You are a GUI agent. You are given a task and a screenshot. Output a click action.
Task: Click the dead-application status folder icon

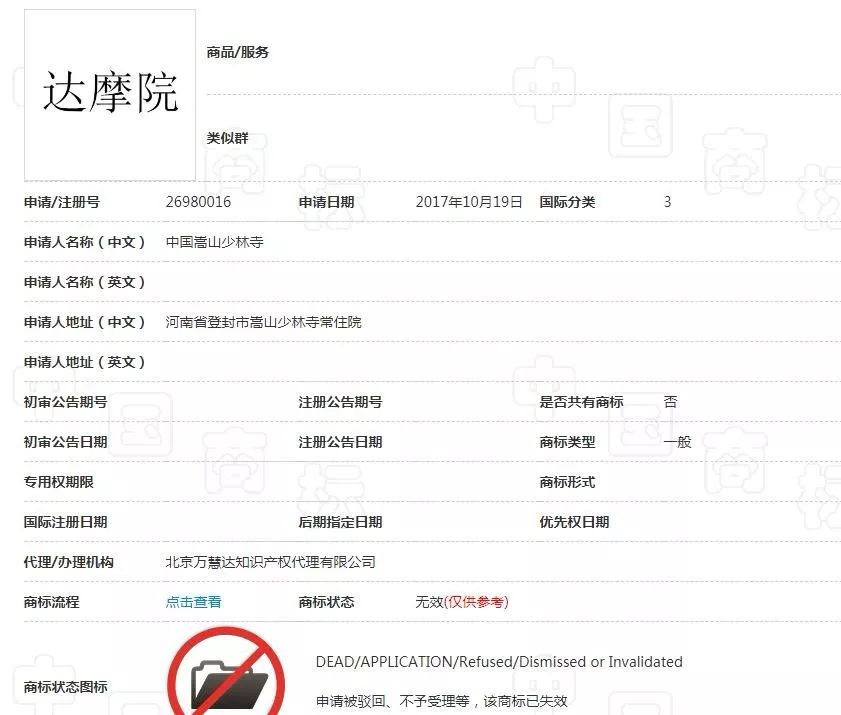[226, 672]
